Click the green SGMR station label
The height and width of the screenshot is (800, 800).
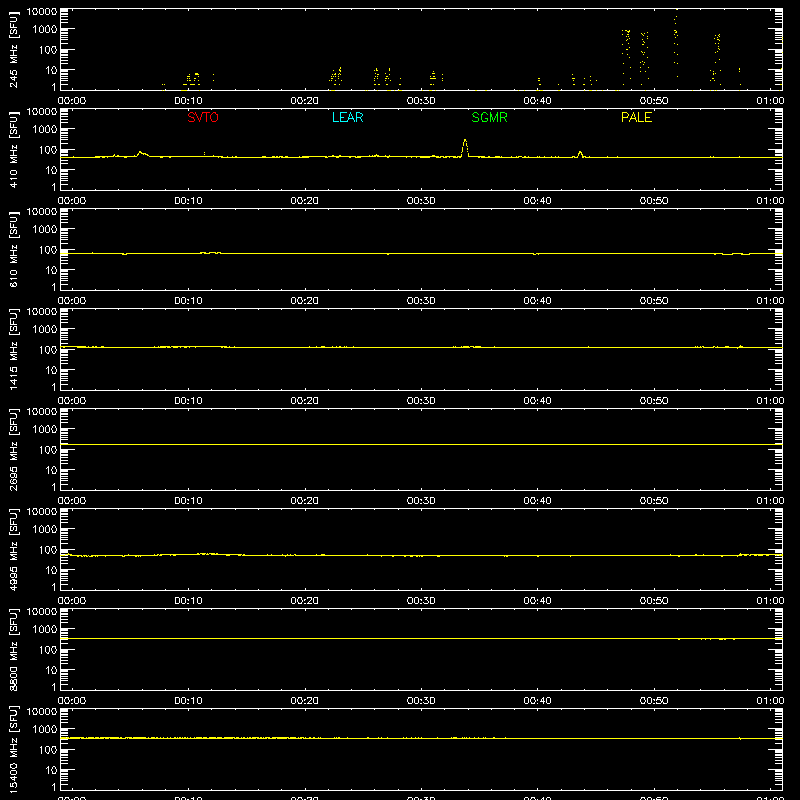pos(489,117)
